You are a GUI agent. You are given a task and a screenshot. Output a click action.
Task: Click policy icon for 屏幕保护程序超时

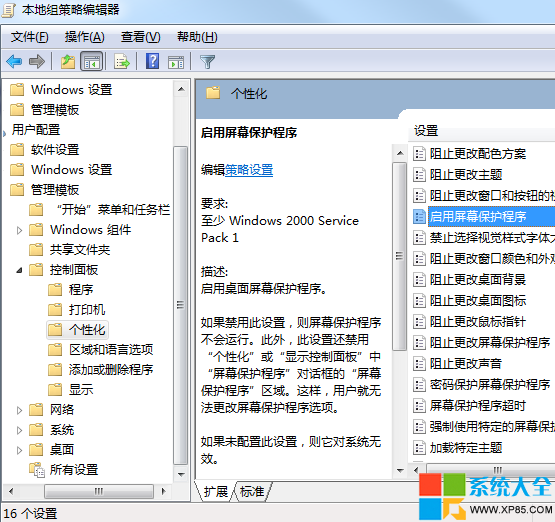(419, 406)
